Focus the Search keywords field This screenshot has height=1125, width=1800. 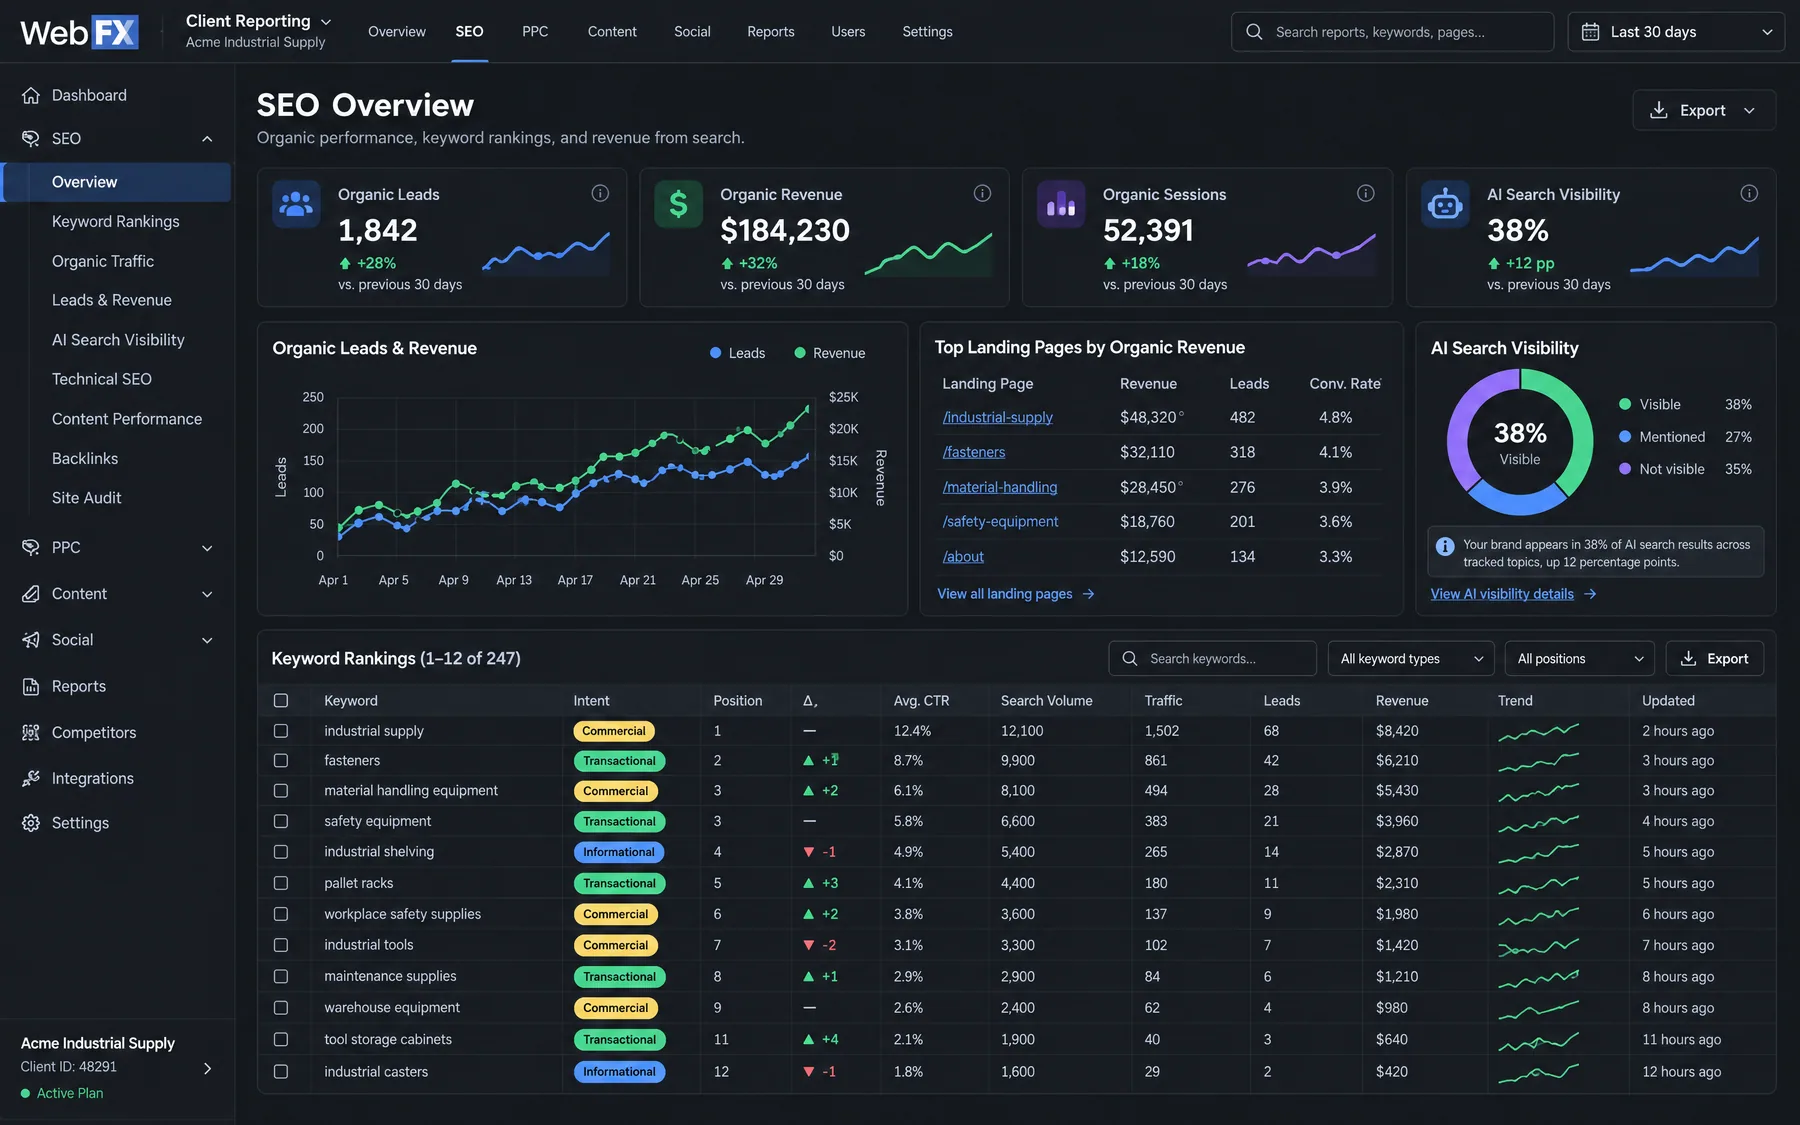[1212, 659]
